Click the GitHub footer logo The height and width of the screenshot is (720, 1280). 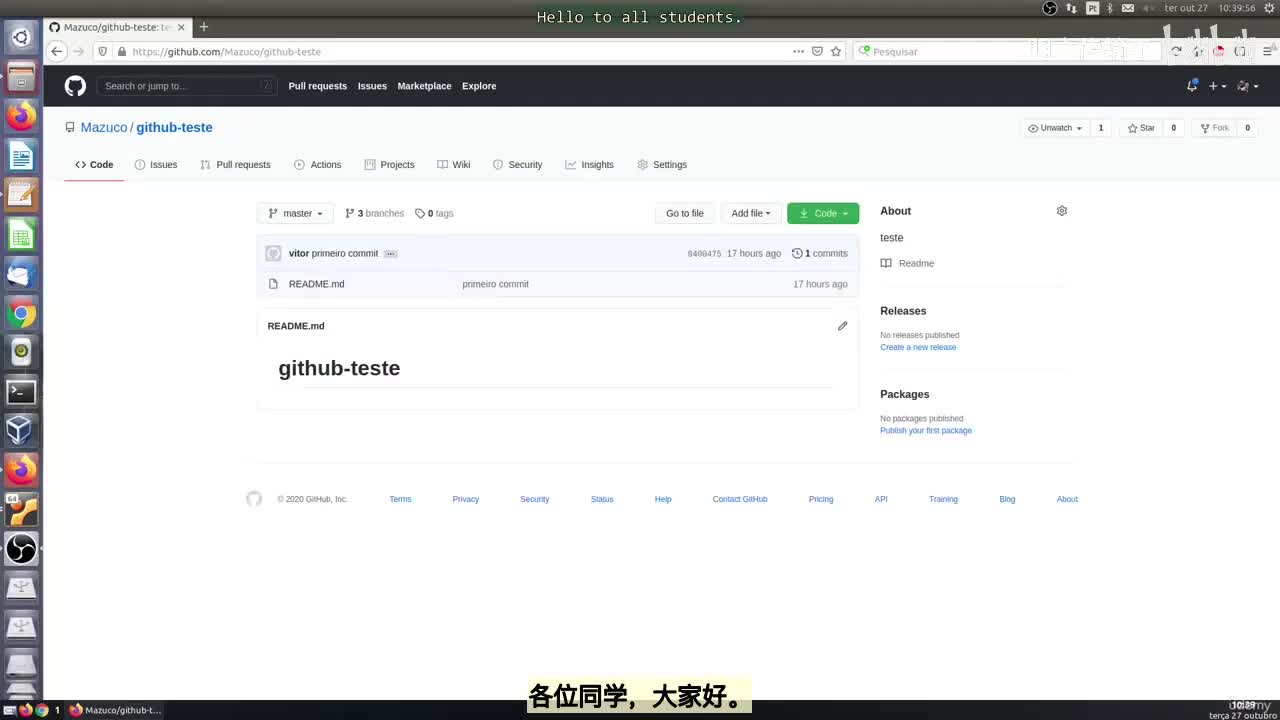click(x=254, y=499)
